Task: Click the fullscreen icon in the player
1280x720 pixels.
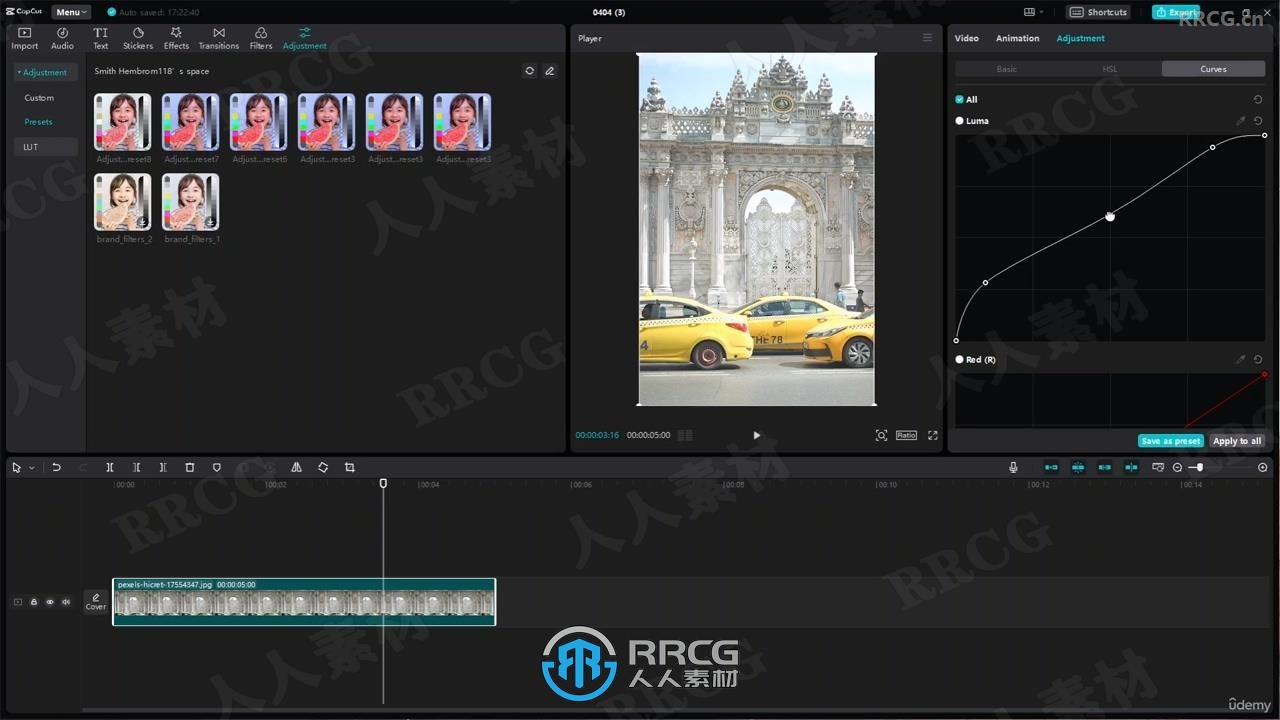Action: [x=933, y=435]
